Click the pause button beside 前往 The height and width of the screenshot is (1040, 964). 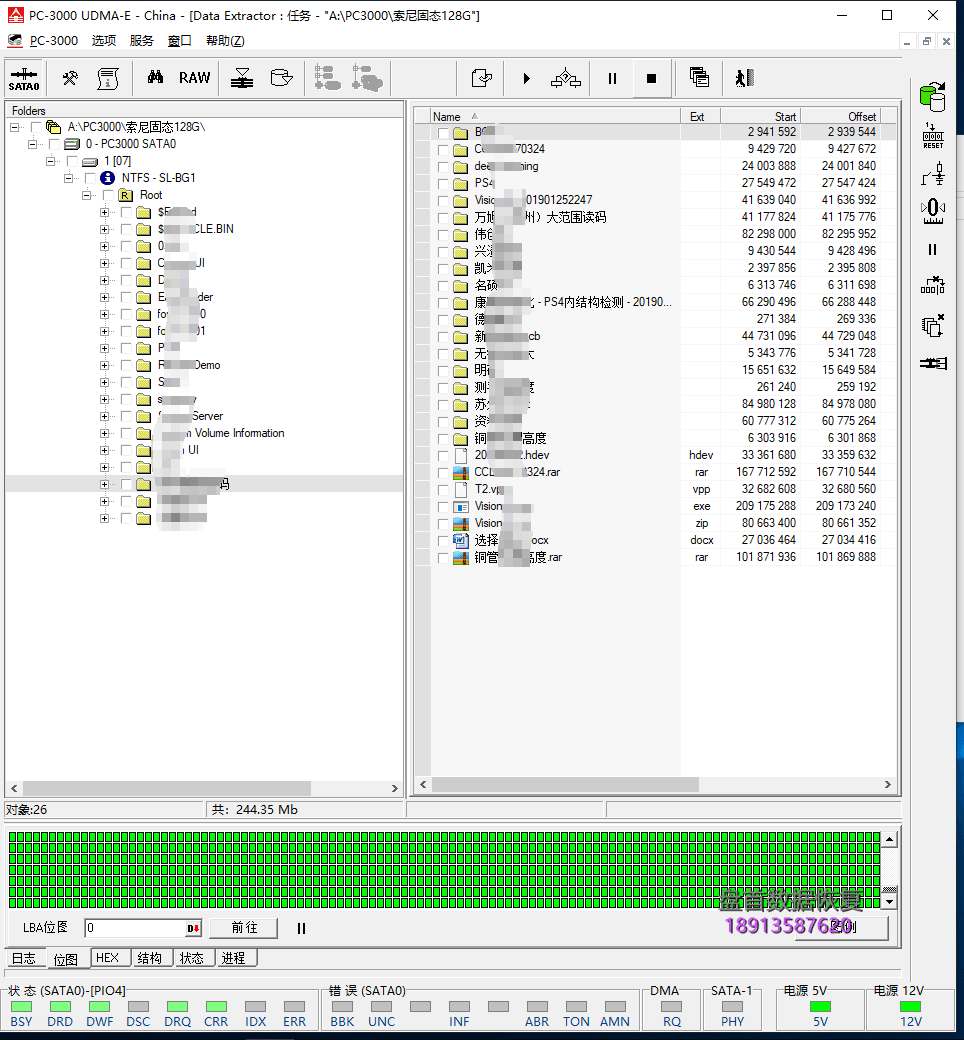point(301,929)
